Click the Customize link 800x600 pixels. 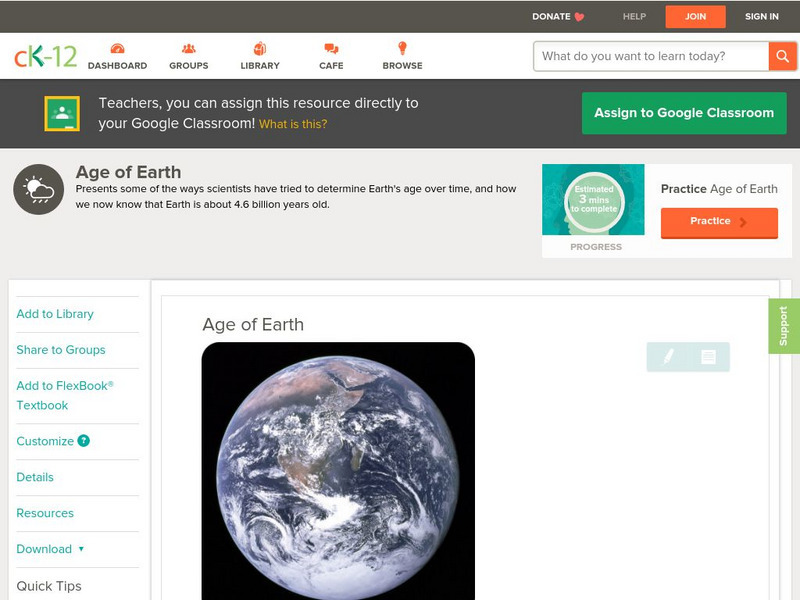click(45, 441)
